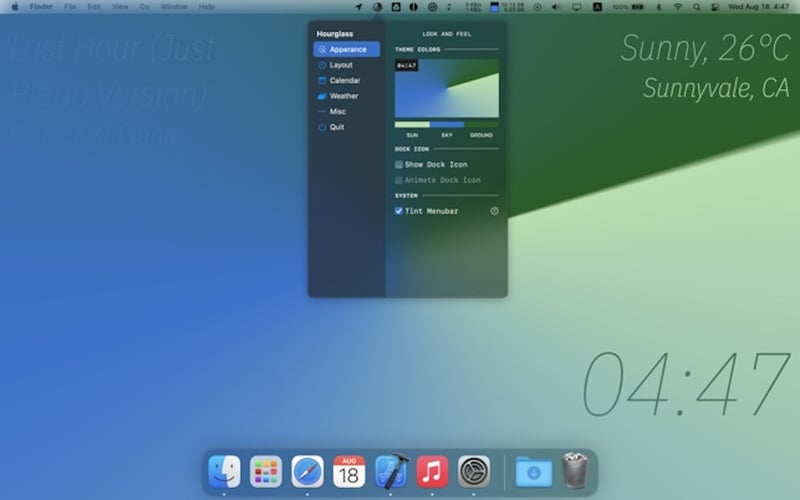Viewport: 800px width, 500px height.
Task: Click the location arrow menu bar icon
Action: pos(359,7)
